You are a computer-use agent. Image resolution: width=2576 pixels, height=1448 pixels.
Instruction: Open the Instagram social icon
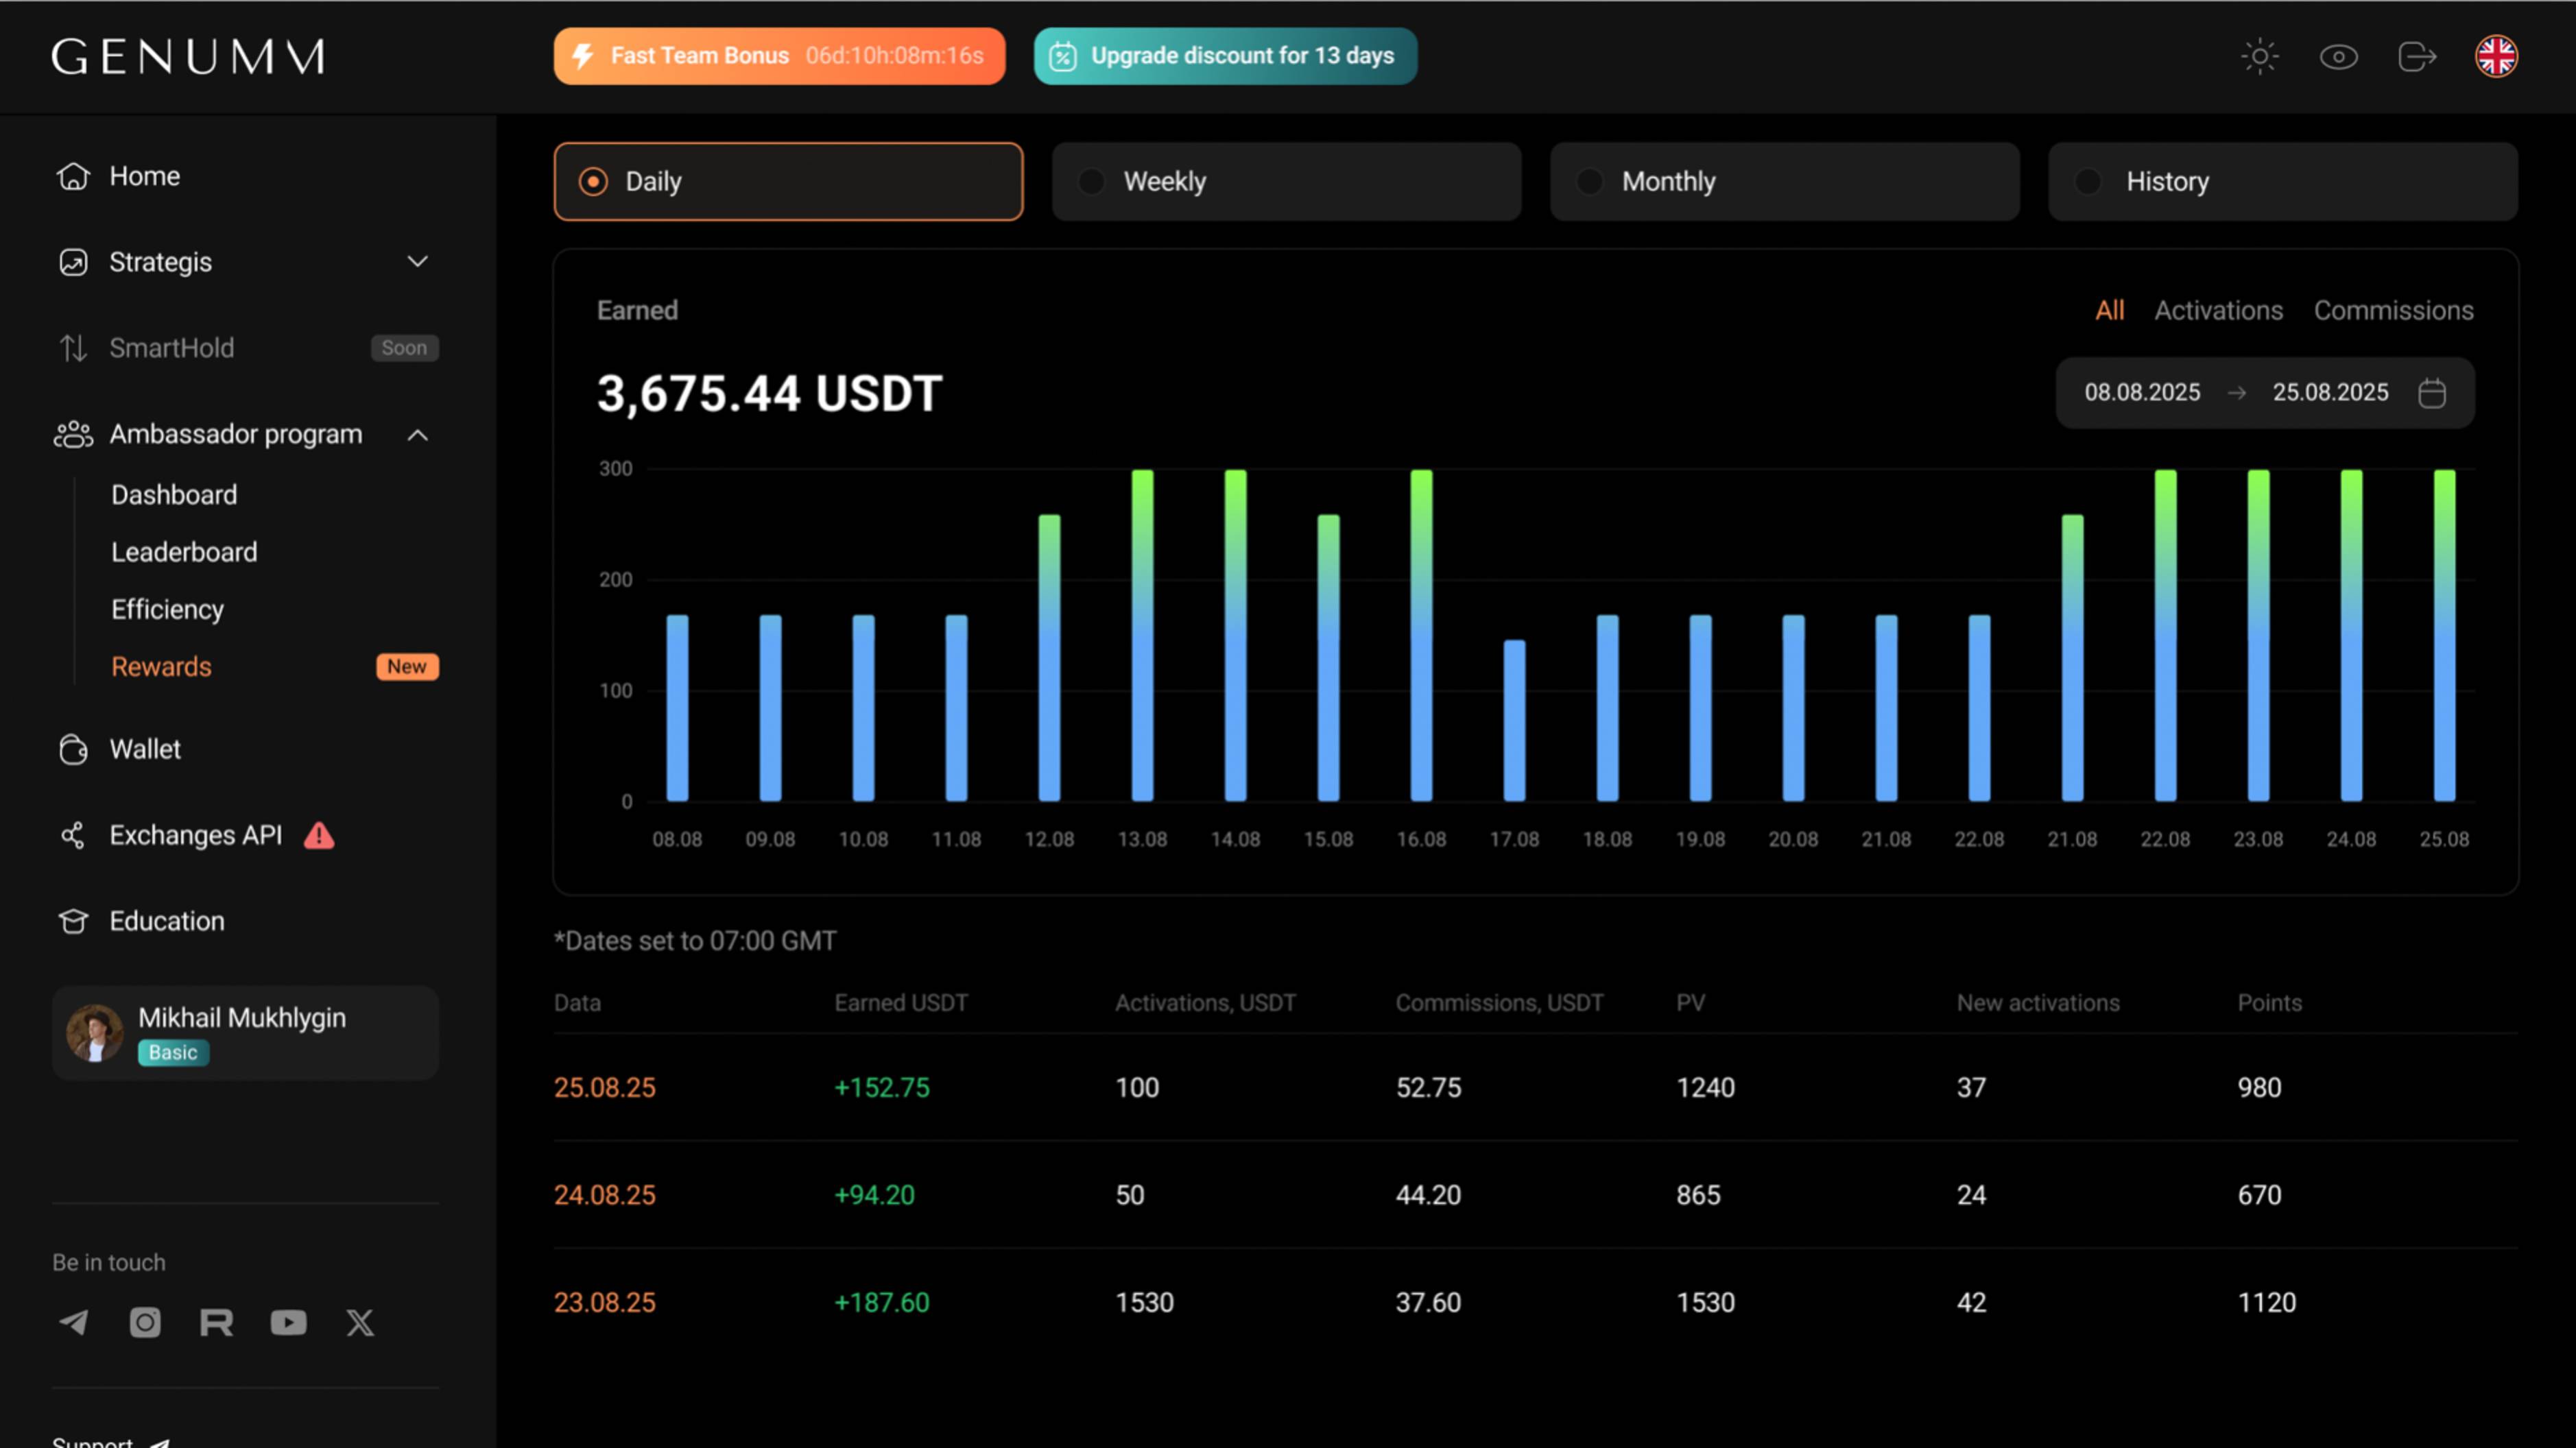[x=145, y=1322]
